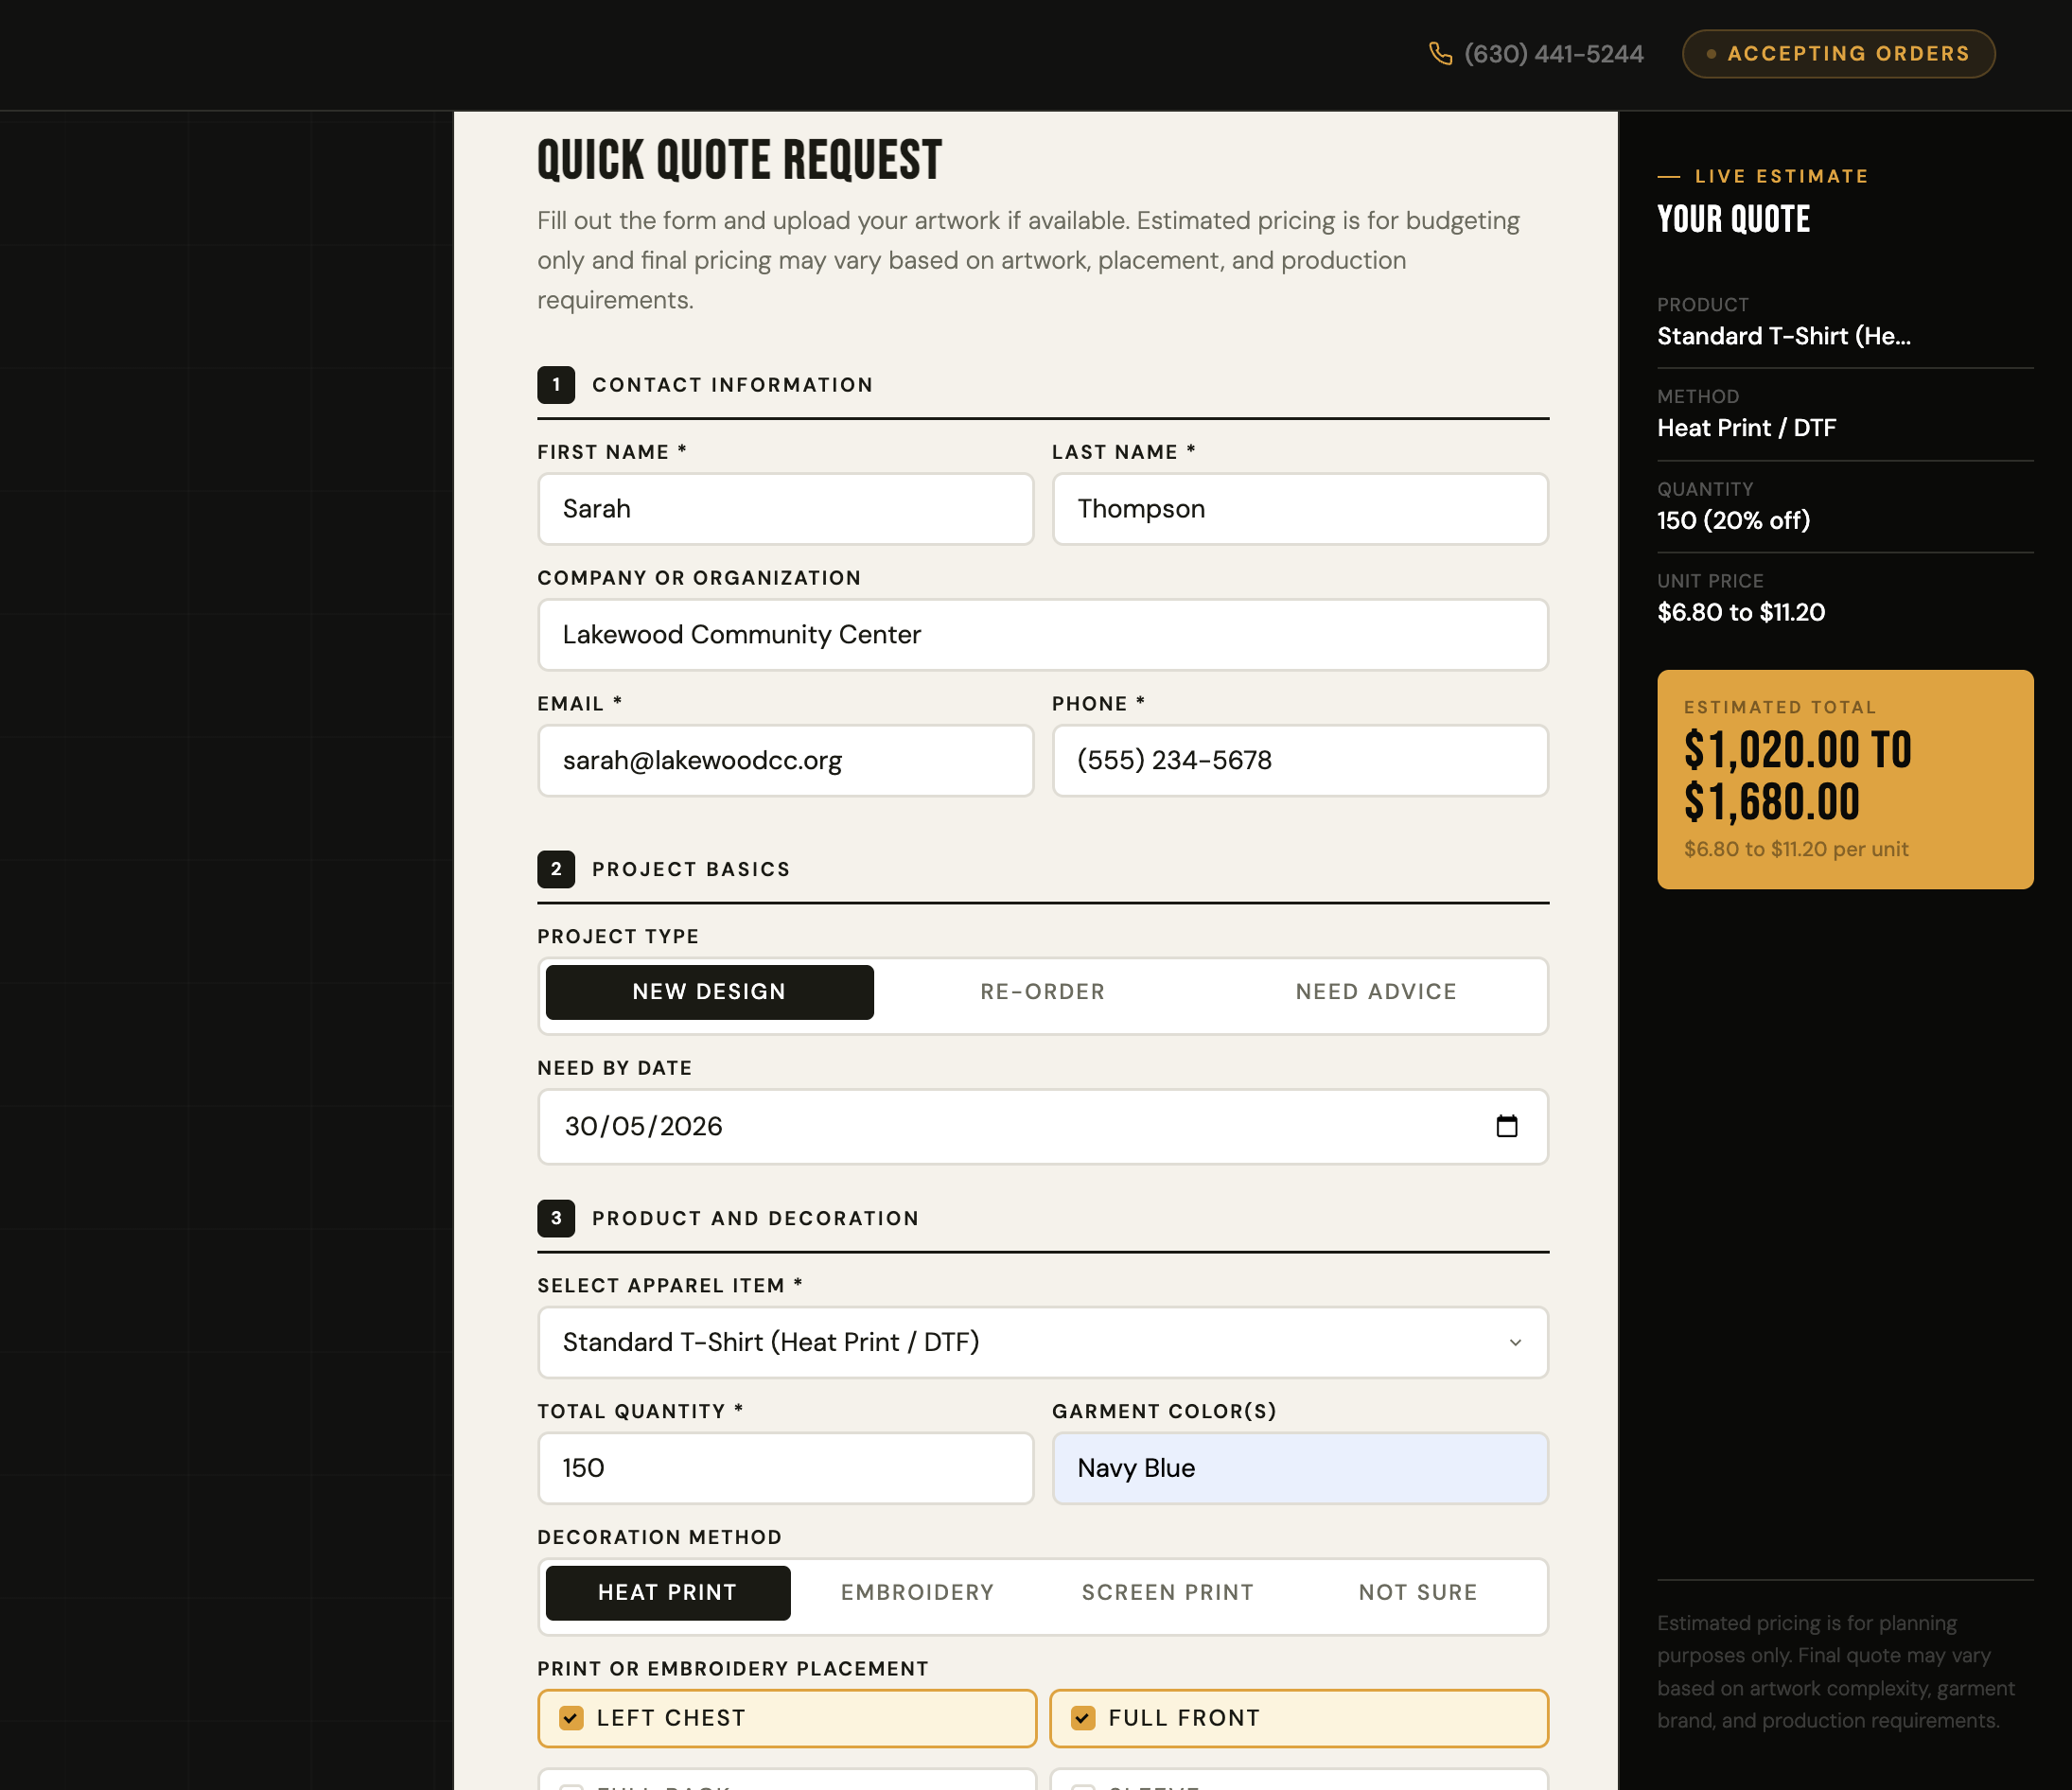
Task: Uncheck the Left Chest placement checkbox
Action: 571,1718
